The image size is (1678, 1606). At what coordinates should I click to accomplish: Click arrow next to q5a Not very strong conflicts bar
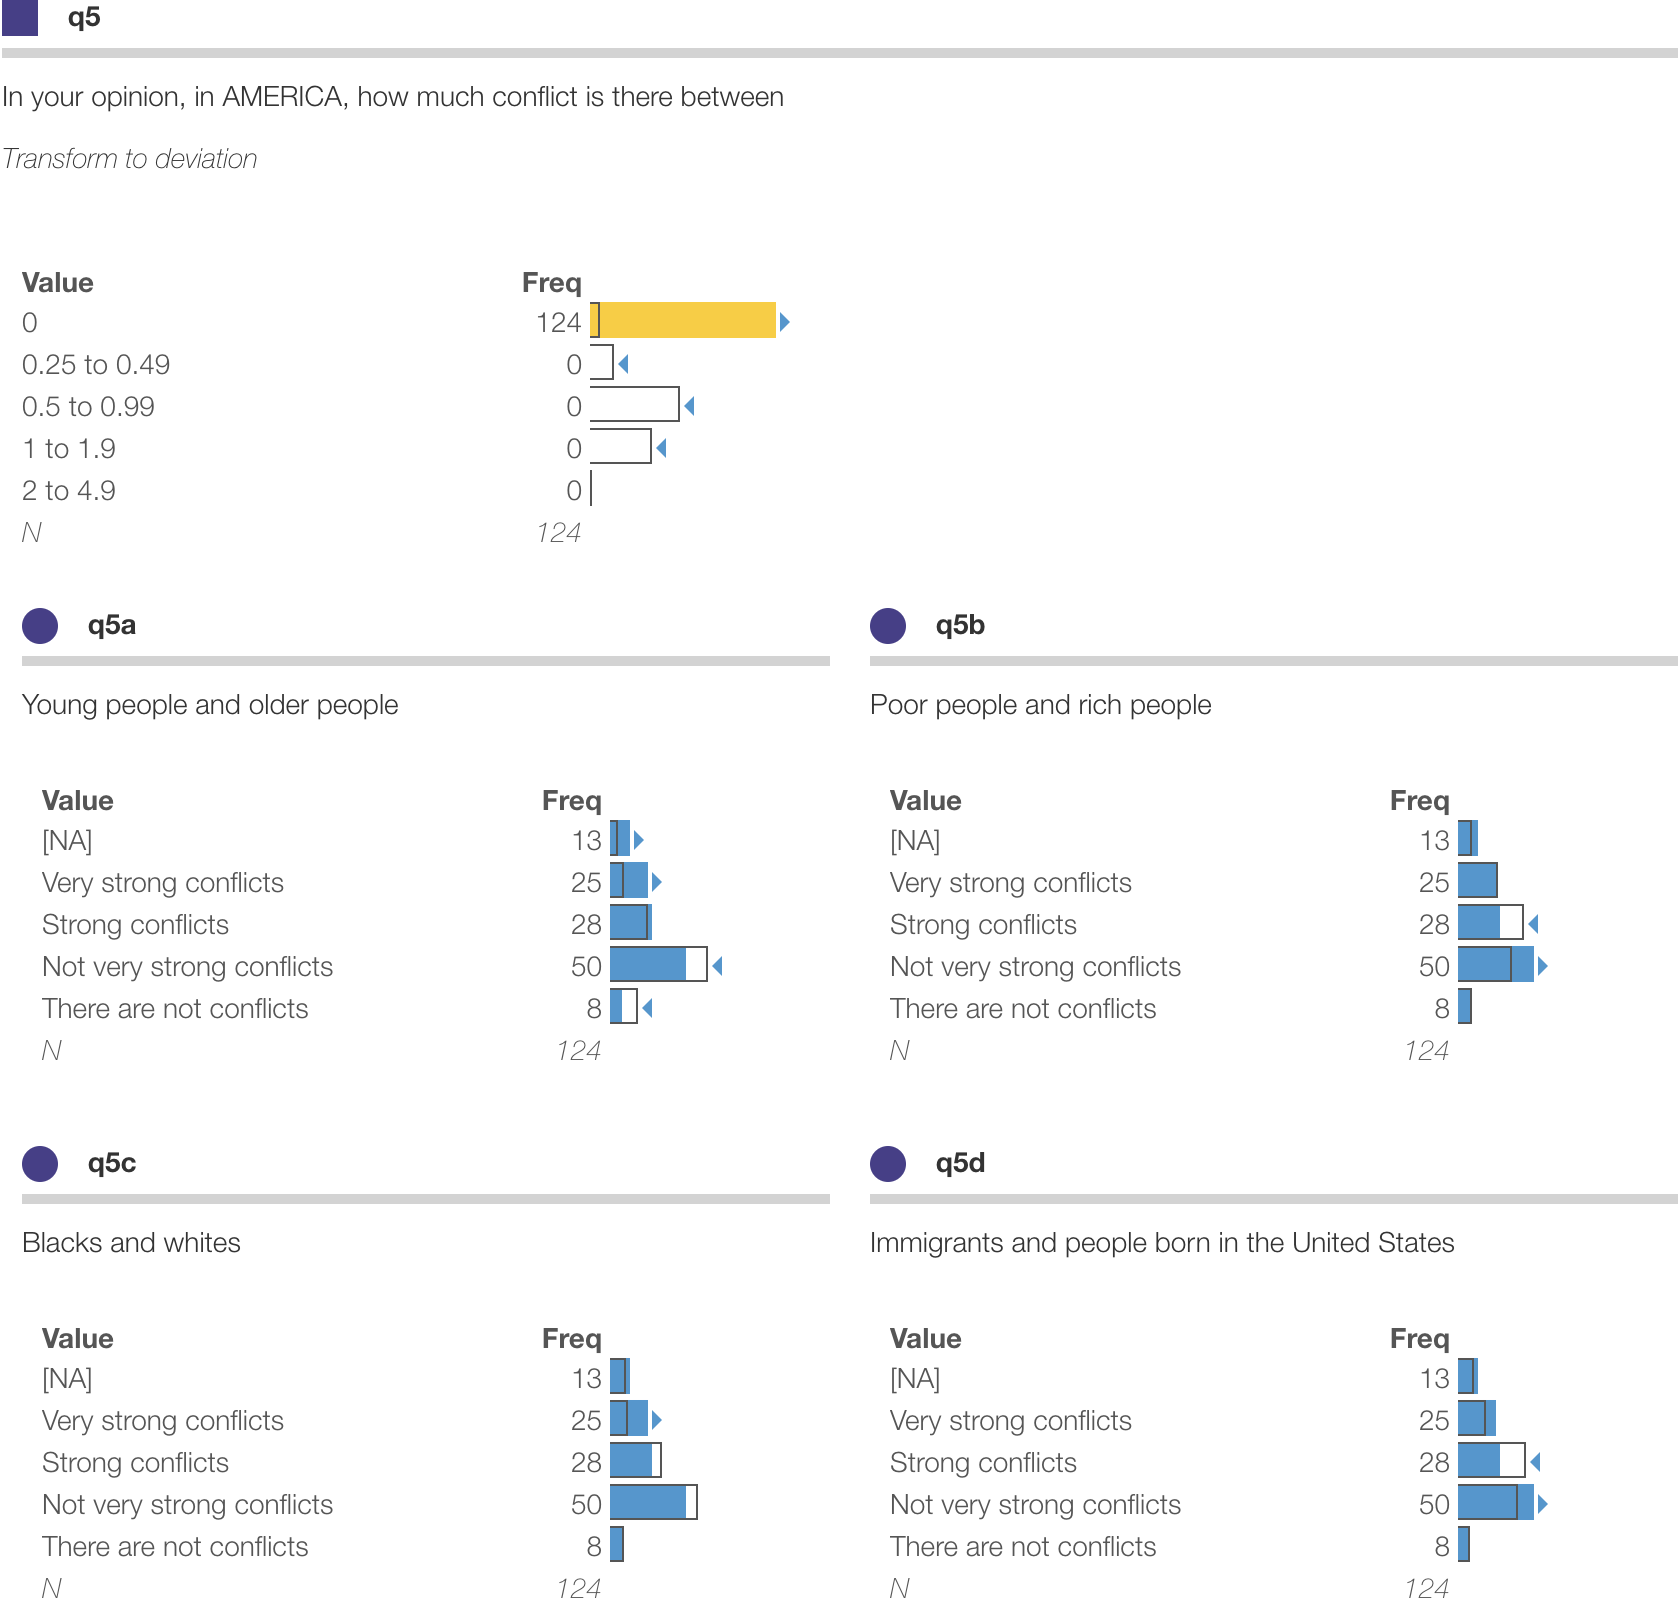point(717,966)
